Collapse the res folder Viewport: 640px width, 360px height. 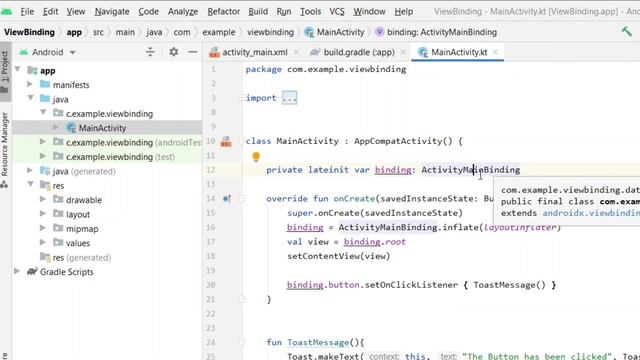click(x=31, y=184)
